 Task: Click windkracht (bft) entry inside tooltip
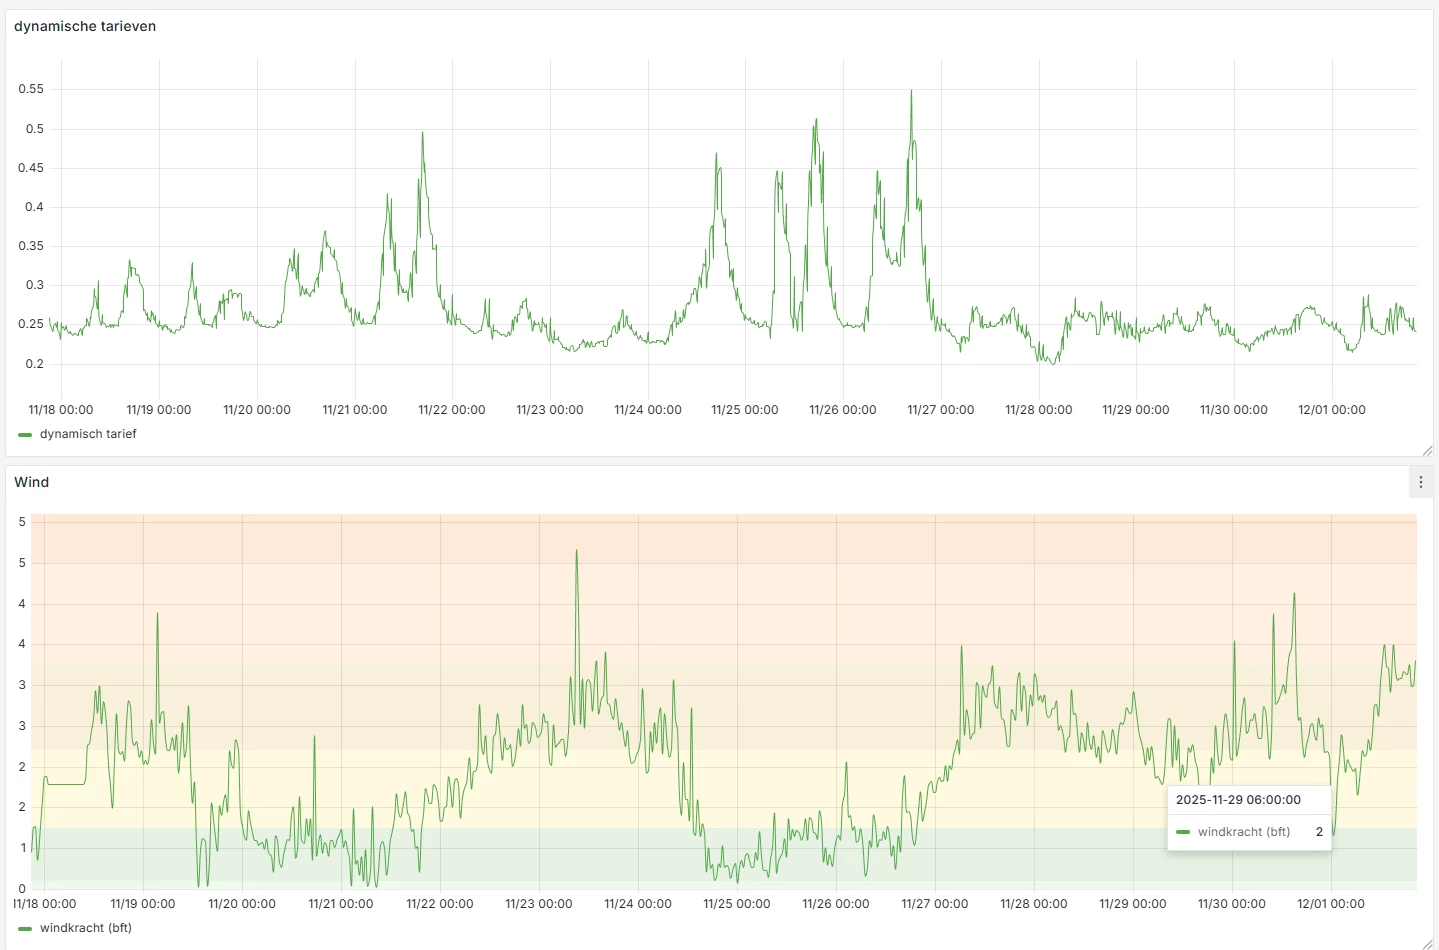click(1244, 832)
